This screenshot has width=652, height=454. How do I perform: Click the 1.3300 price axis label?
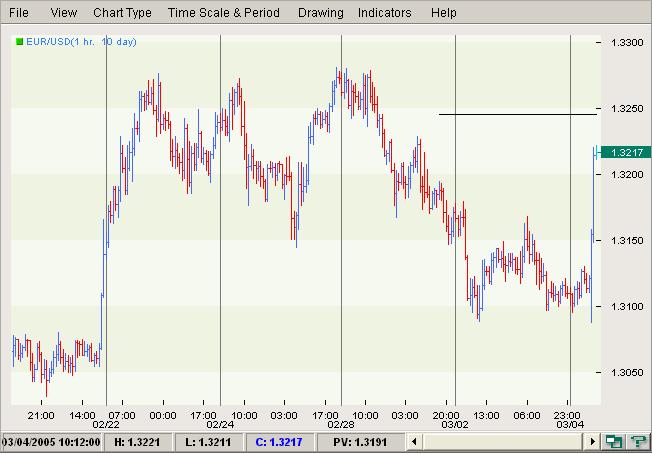pos(627,42)
